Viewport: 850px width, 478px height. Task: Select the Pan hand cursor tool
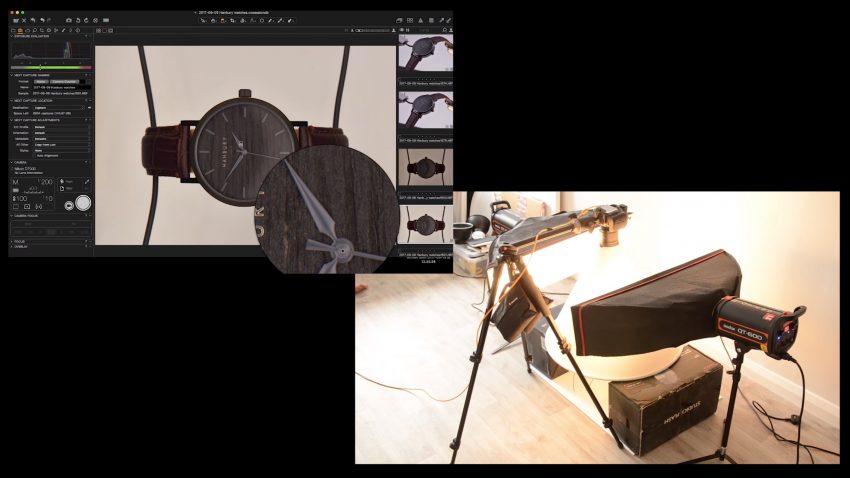(x=214, y=21)
